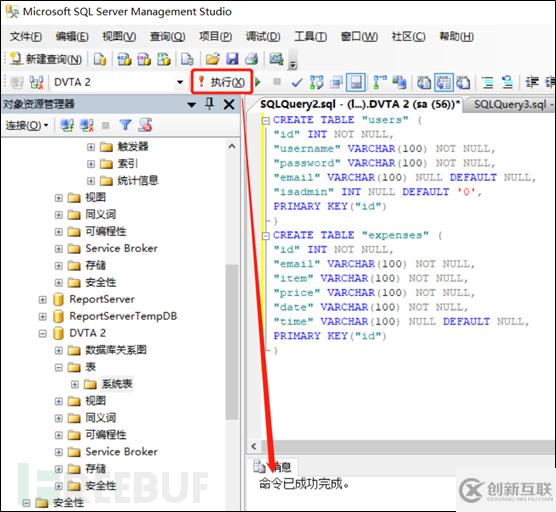This screenshot has height=512, width=556.
Task: Open a new SQL Server Compact query
Action: (x=187, y=59)
